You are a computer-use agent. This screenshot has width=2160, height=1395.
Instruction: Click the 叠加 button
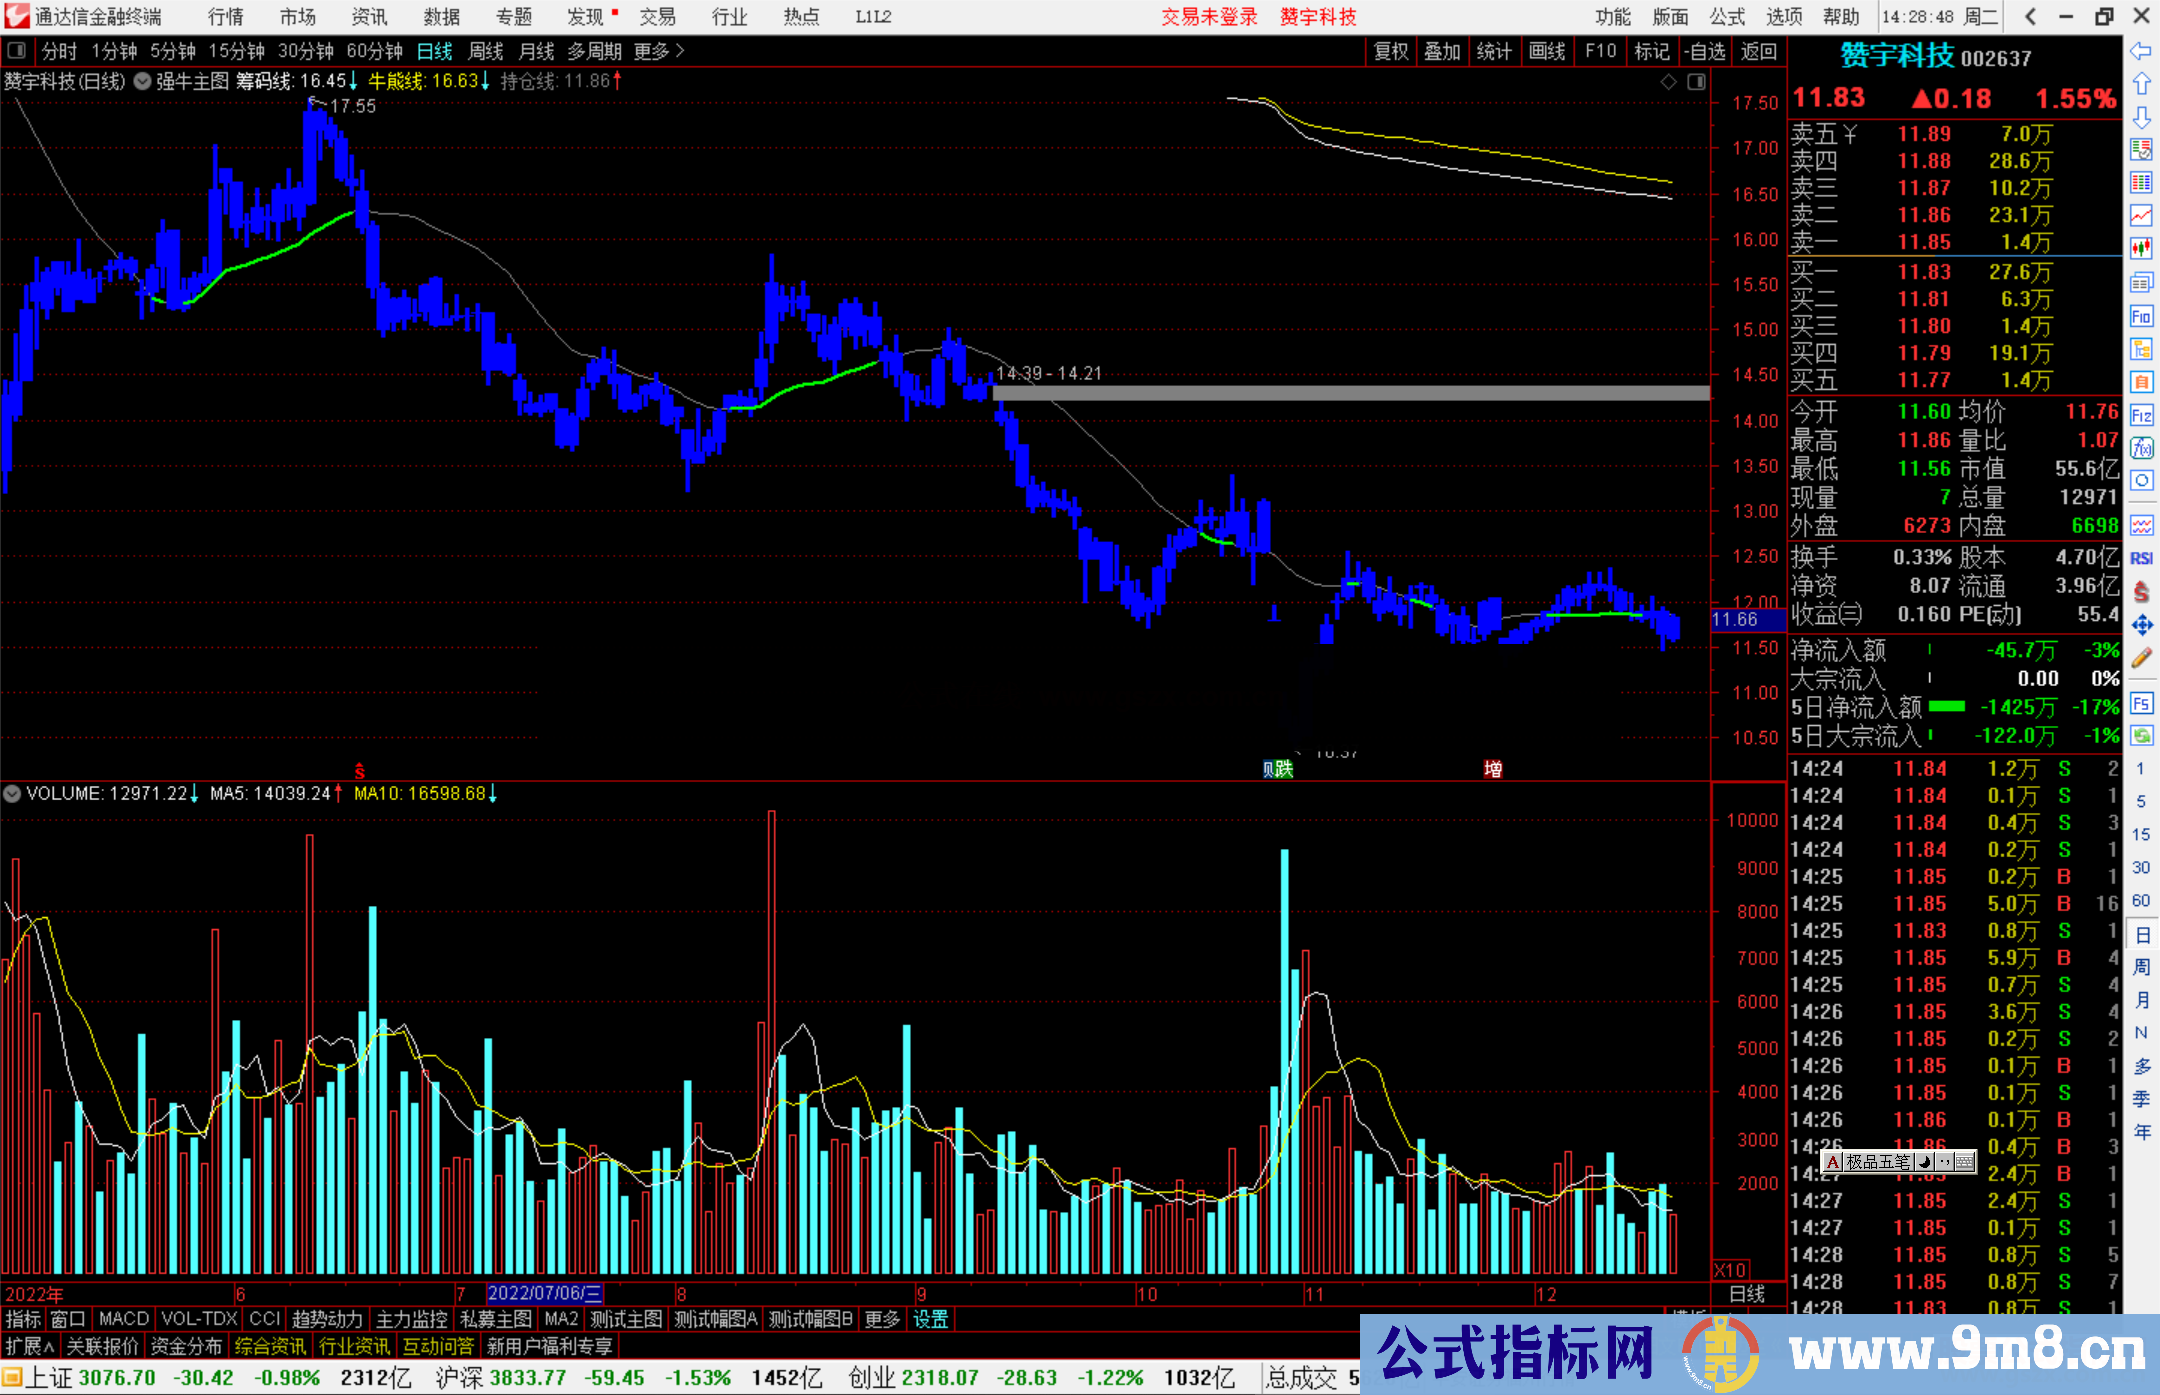[1443, 52]
